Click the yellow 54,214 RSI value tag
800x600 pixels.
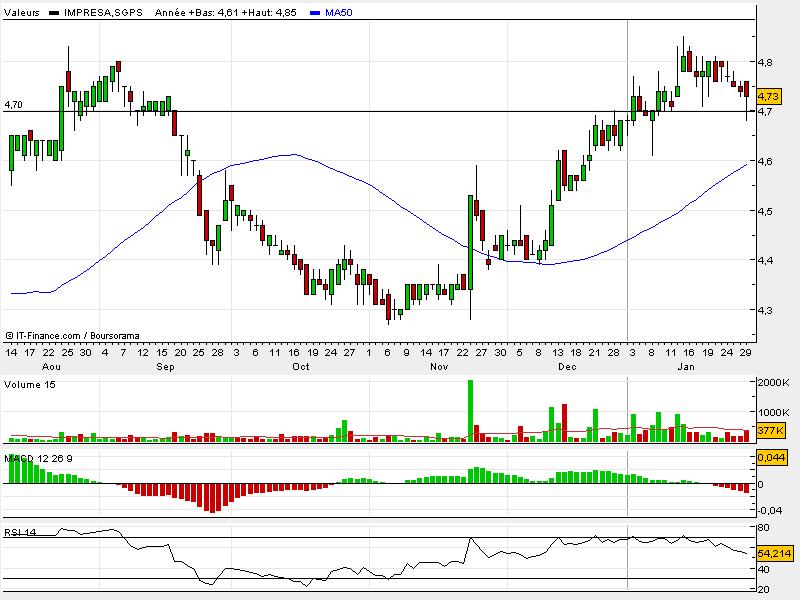[774, 554]
